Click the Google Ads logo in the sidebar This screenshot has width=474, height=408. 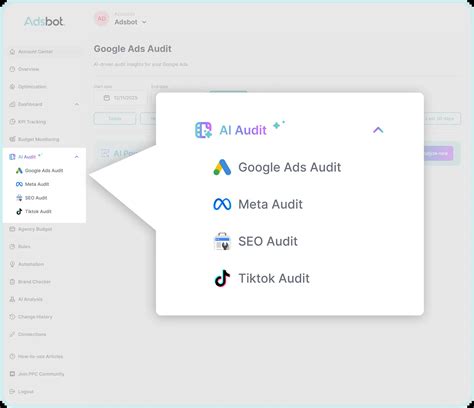[x=19, y=171]
